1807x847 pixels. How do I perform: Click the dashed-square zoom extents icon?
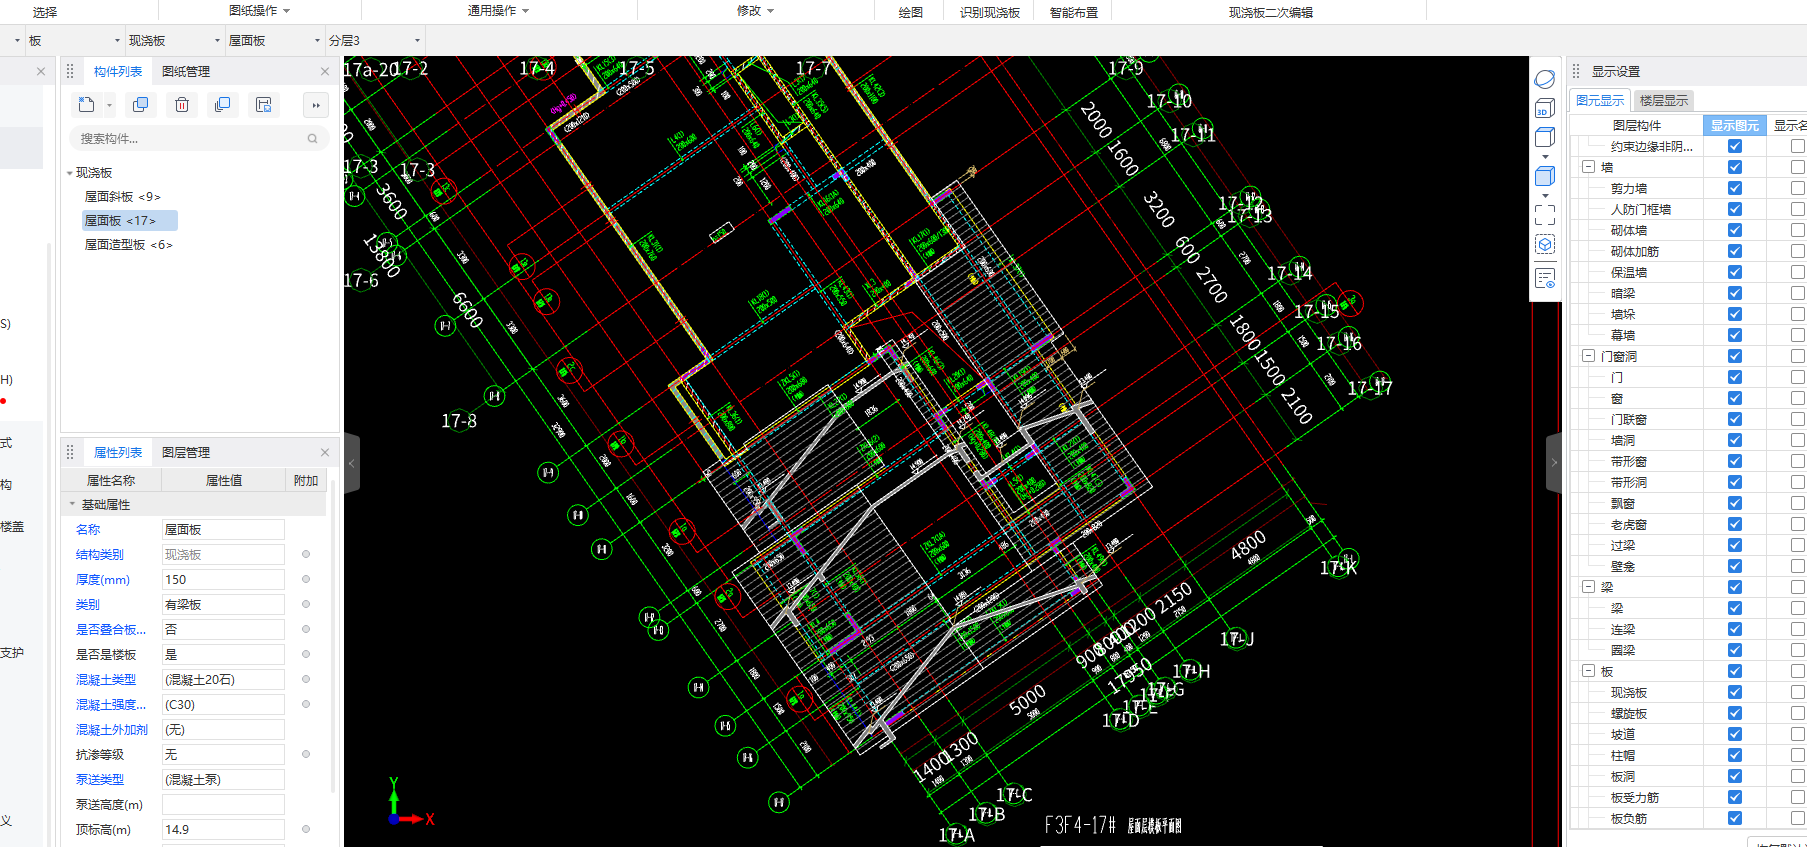coord(1545,215)
